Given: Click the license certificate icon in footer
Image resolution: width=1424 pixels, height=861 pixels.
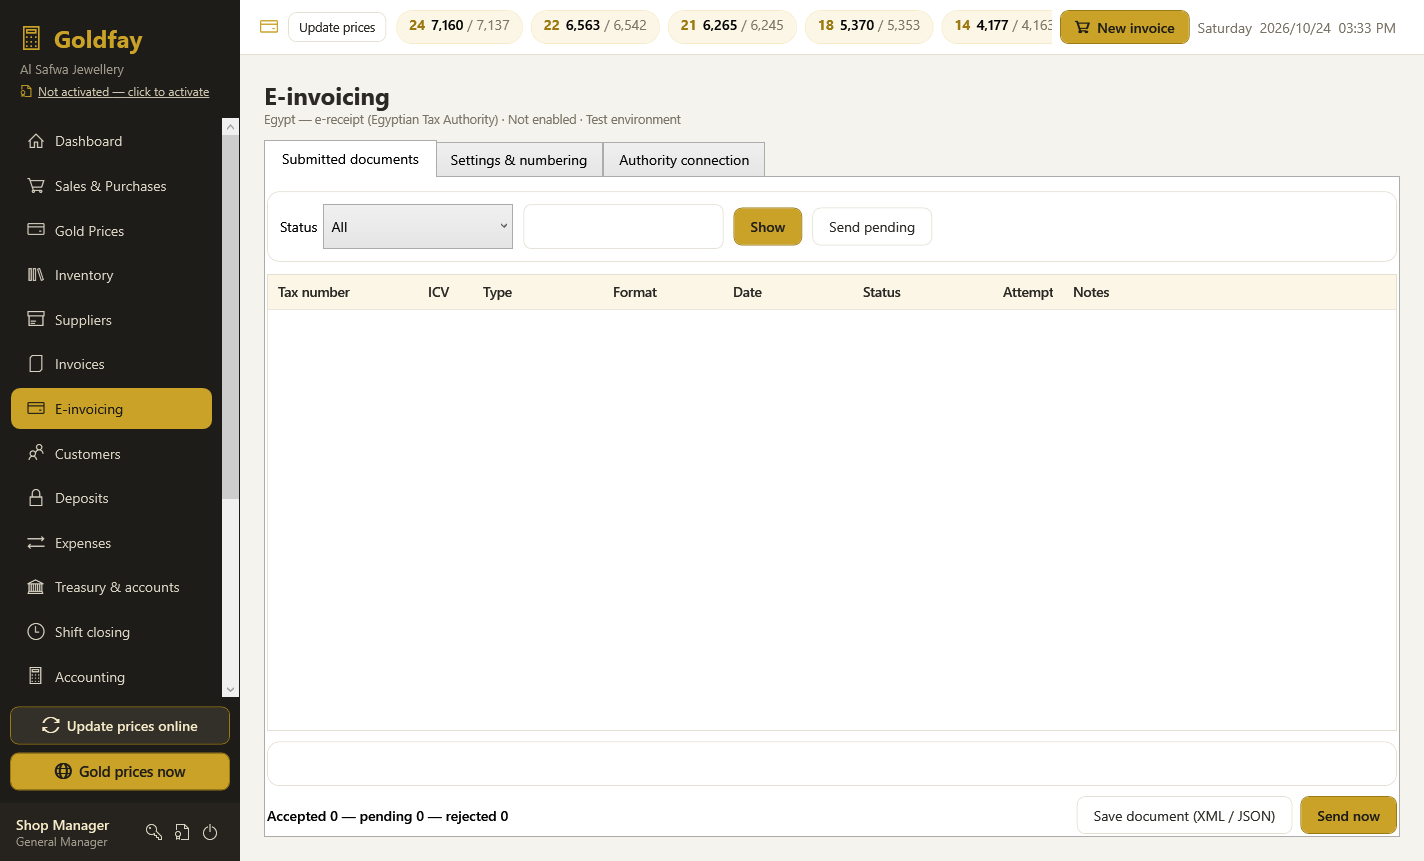Looking at the screenshot, I should pos(182,832).
